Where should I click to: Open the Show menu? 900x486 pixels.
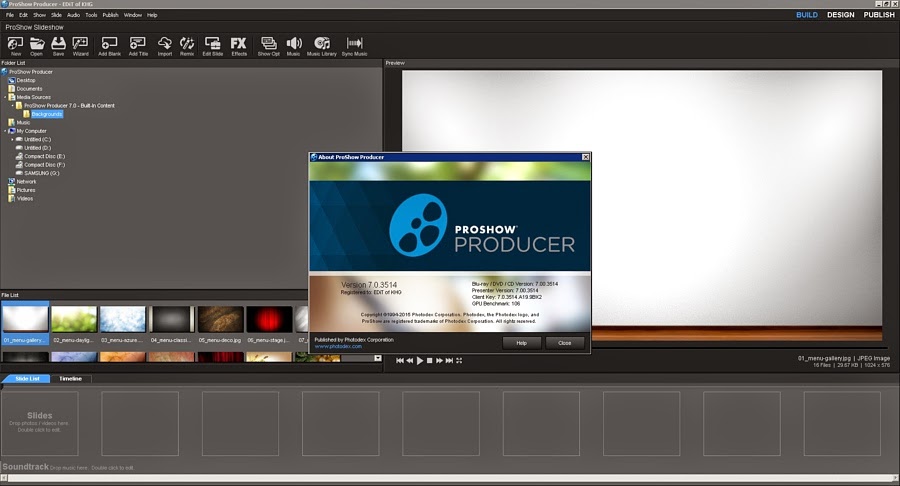tap(40, 15)
